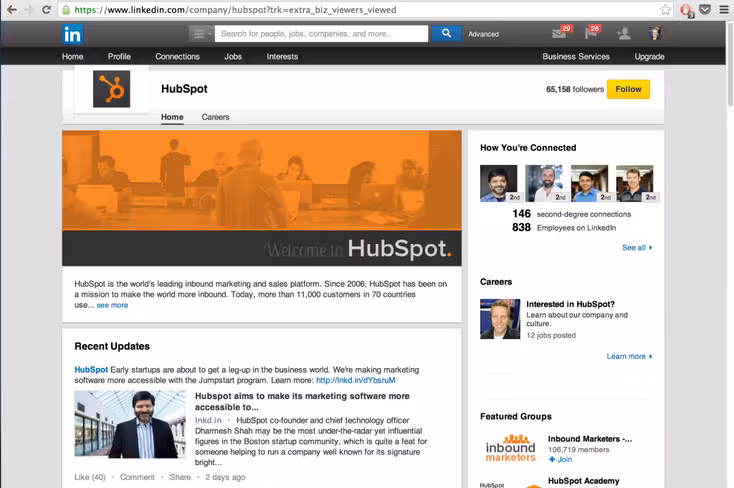
Task: Click the second 2nd-degree connection photo
Action: coord(544,183)
